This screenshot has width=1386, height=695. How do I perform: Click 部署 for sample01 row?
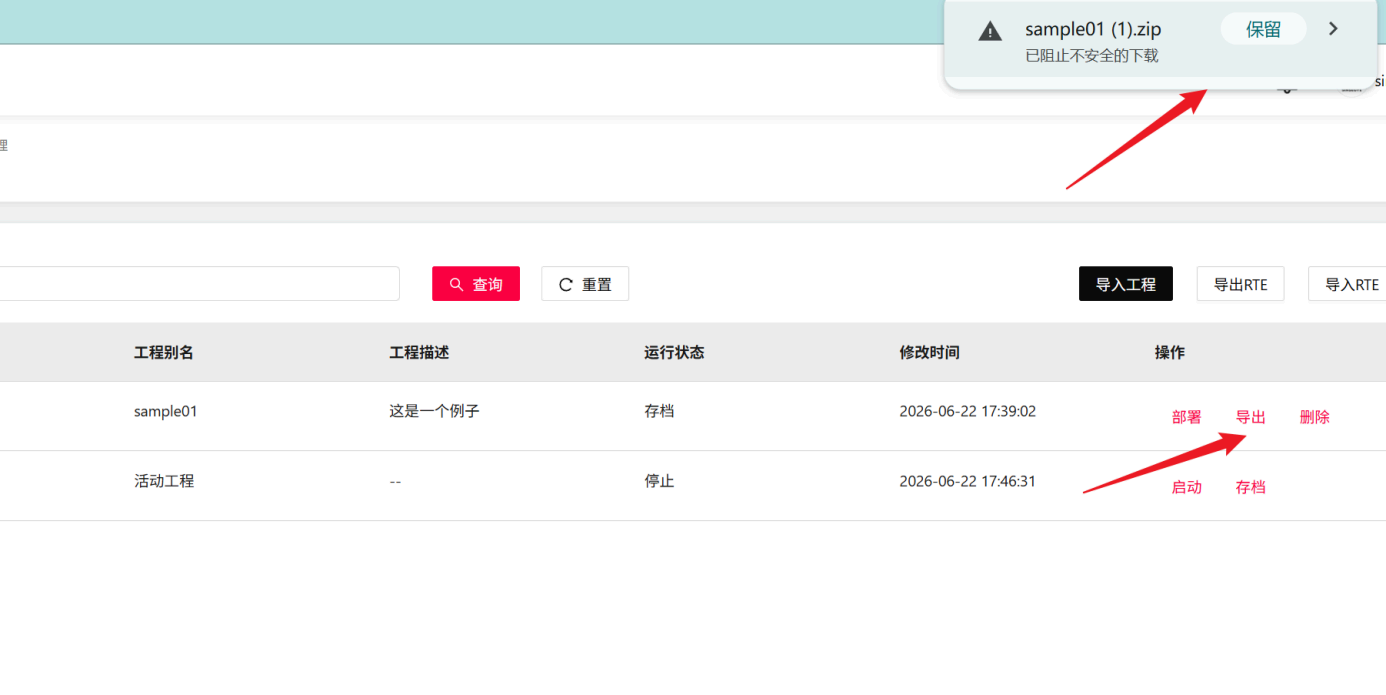[x=1187, y=417]
